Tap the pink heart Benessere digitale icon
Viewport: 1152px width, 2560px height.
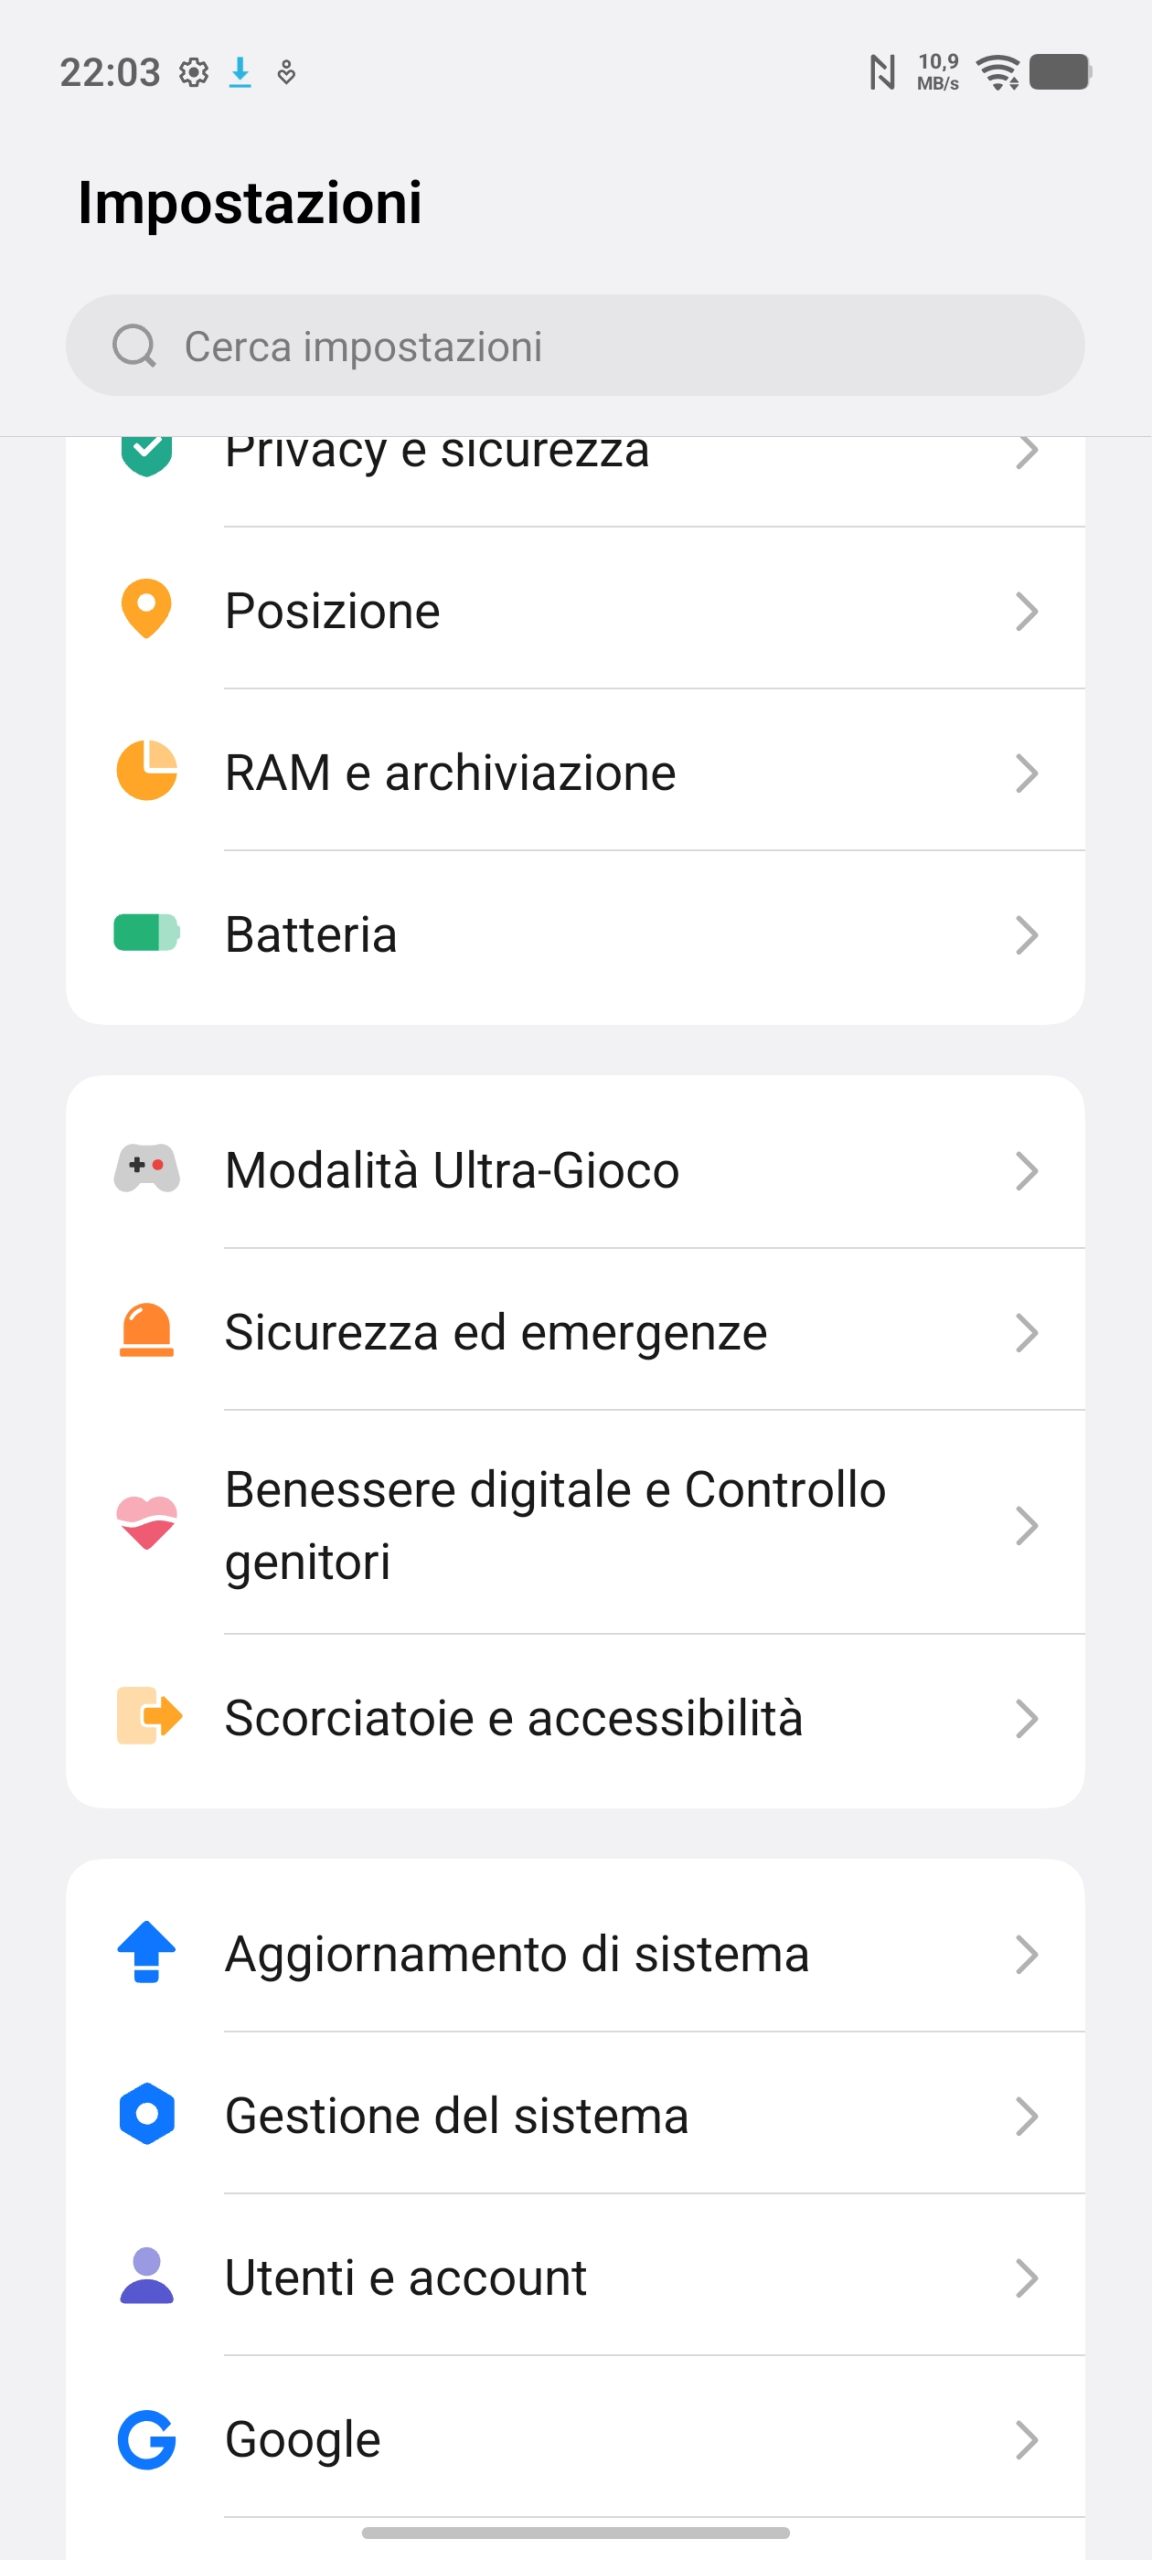(x=146, y=1524)
